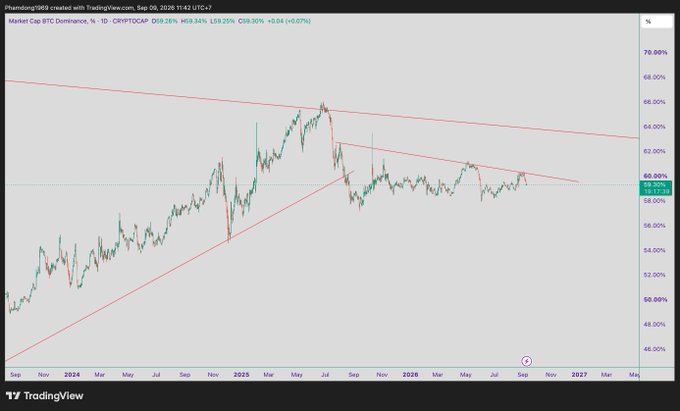Click the 52.00% price axis label

pyautogui.click(x=655, y=275)
